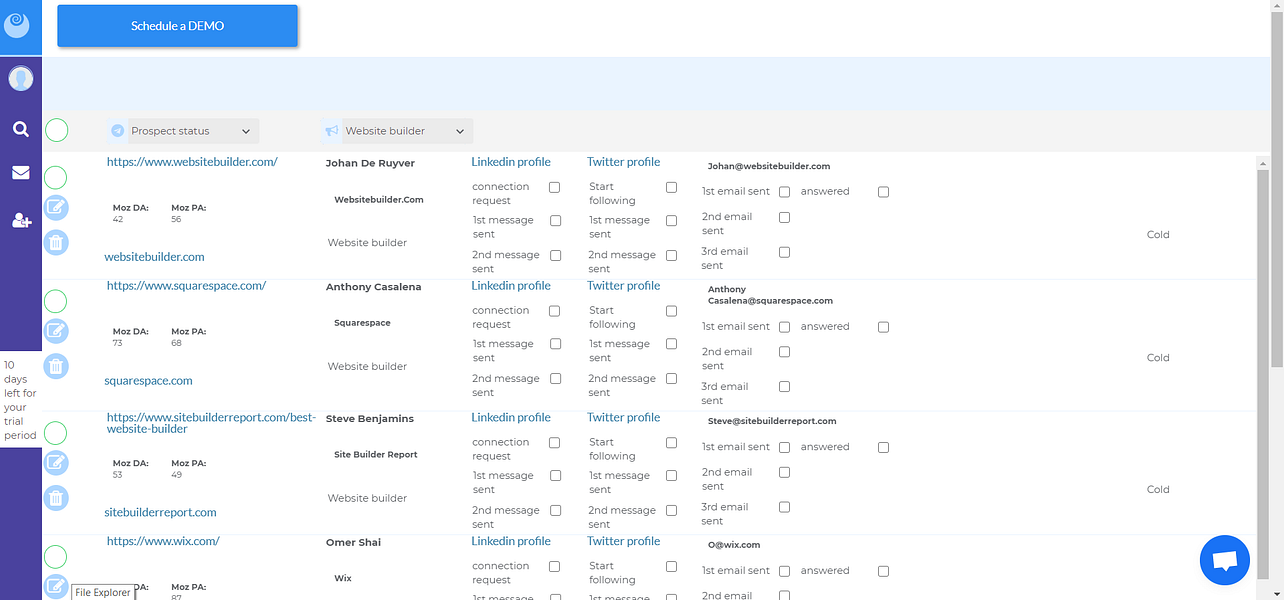Tick 1st email sent for Steve Benjamins
The height and width of the screenshot is (600, 1284).
point(784,447)
